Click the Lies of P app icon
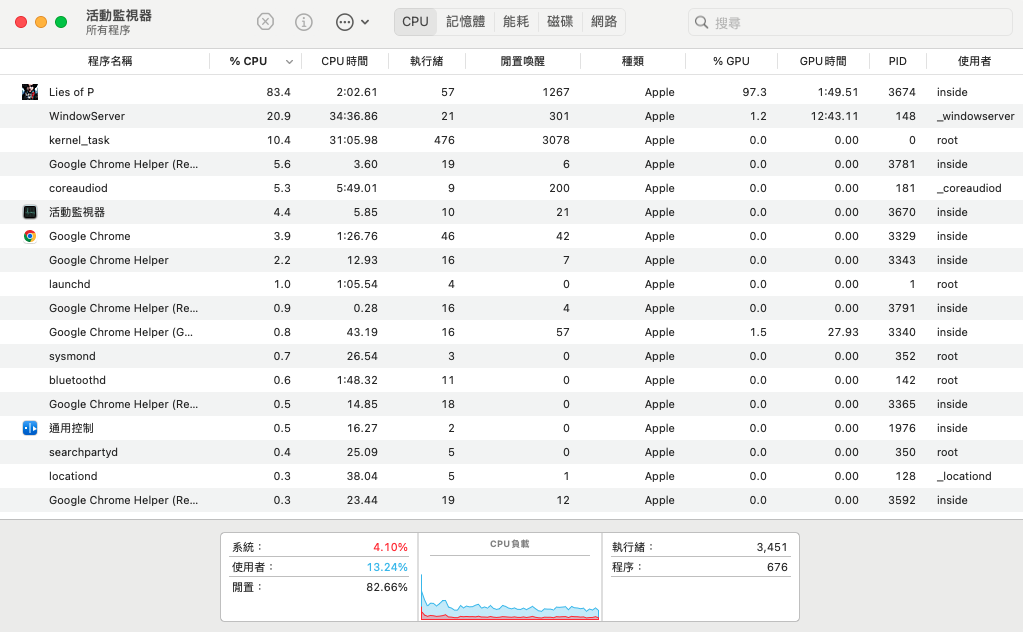The width and height of the screenshot is (1023, 632). click(29, 92)
